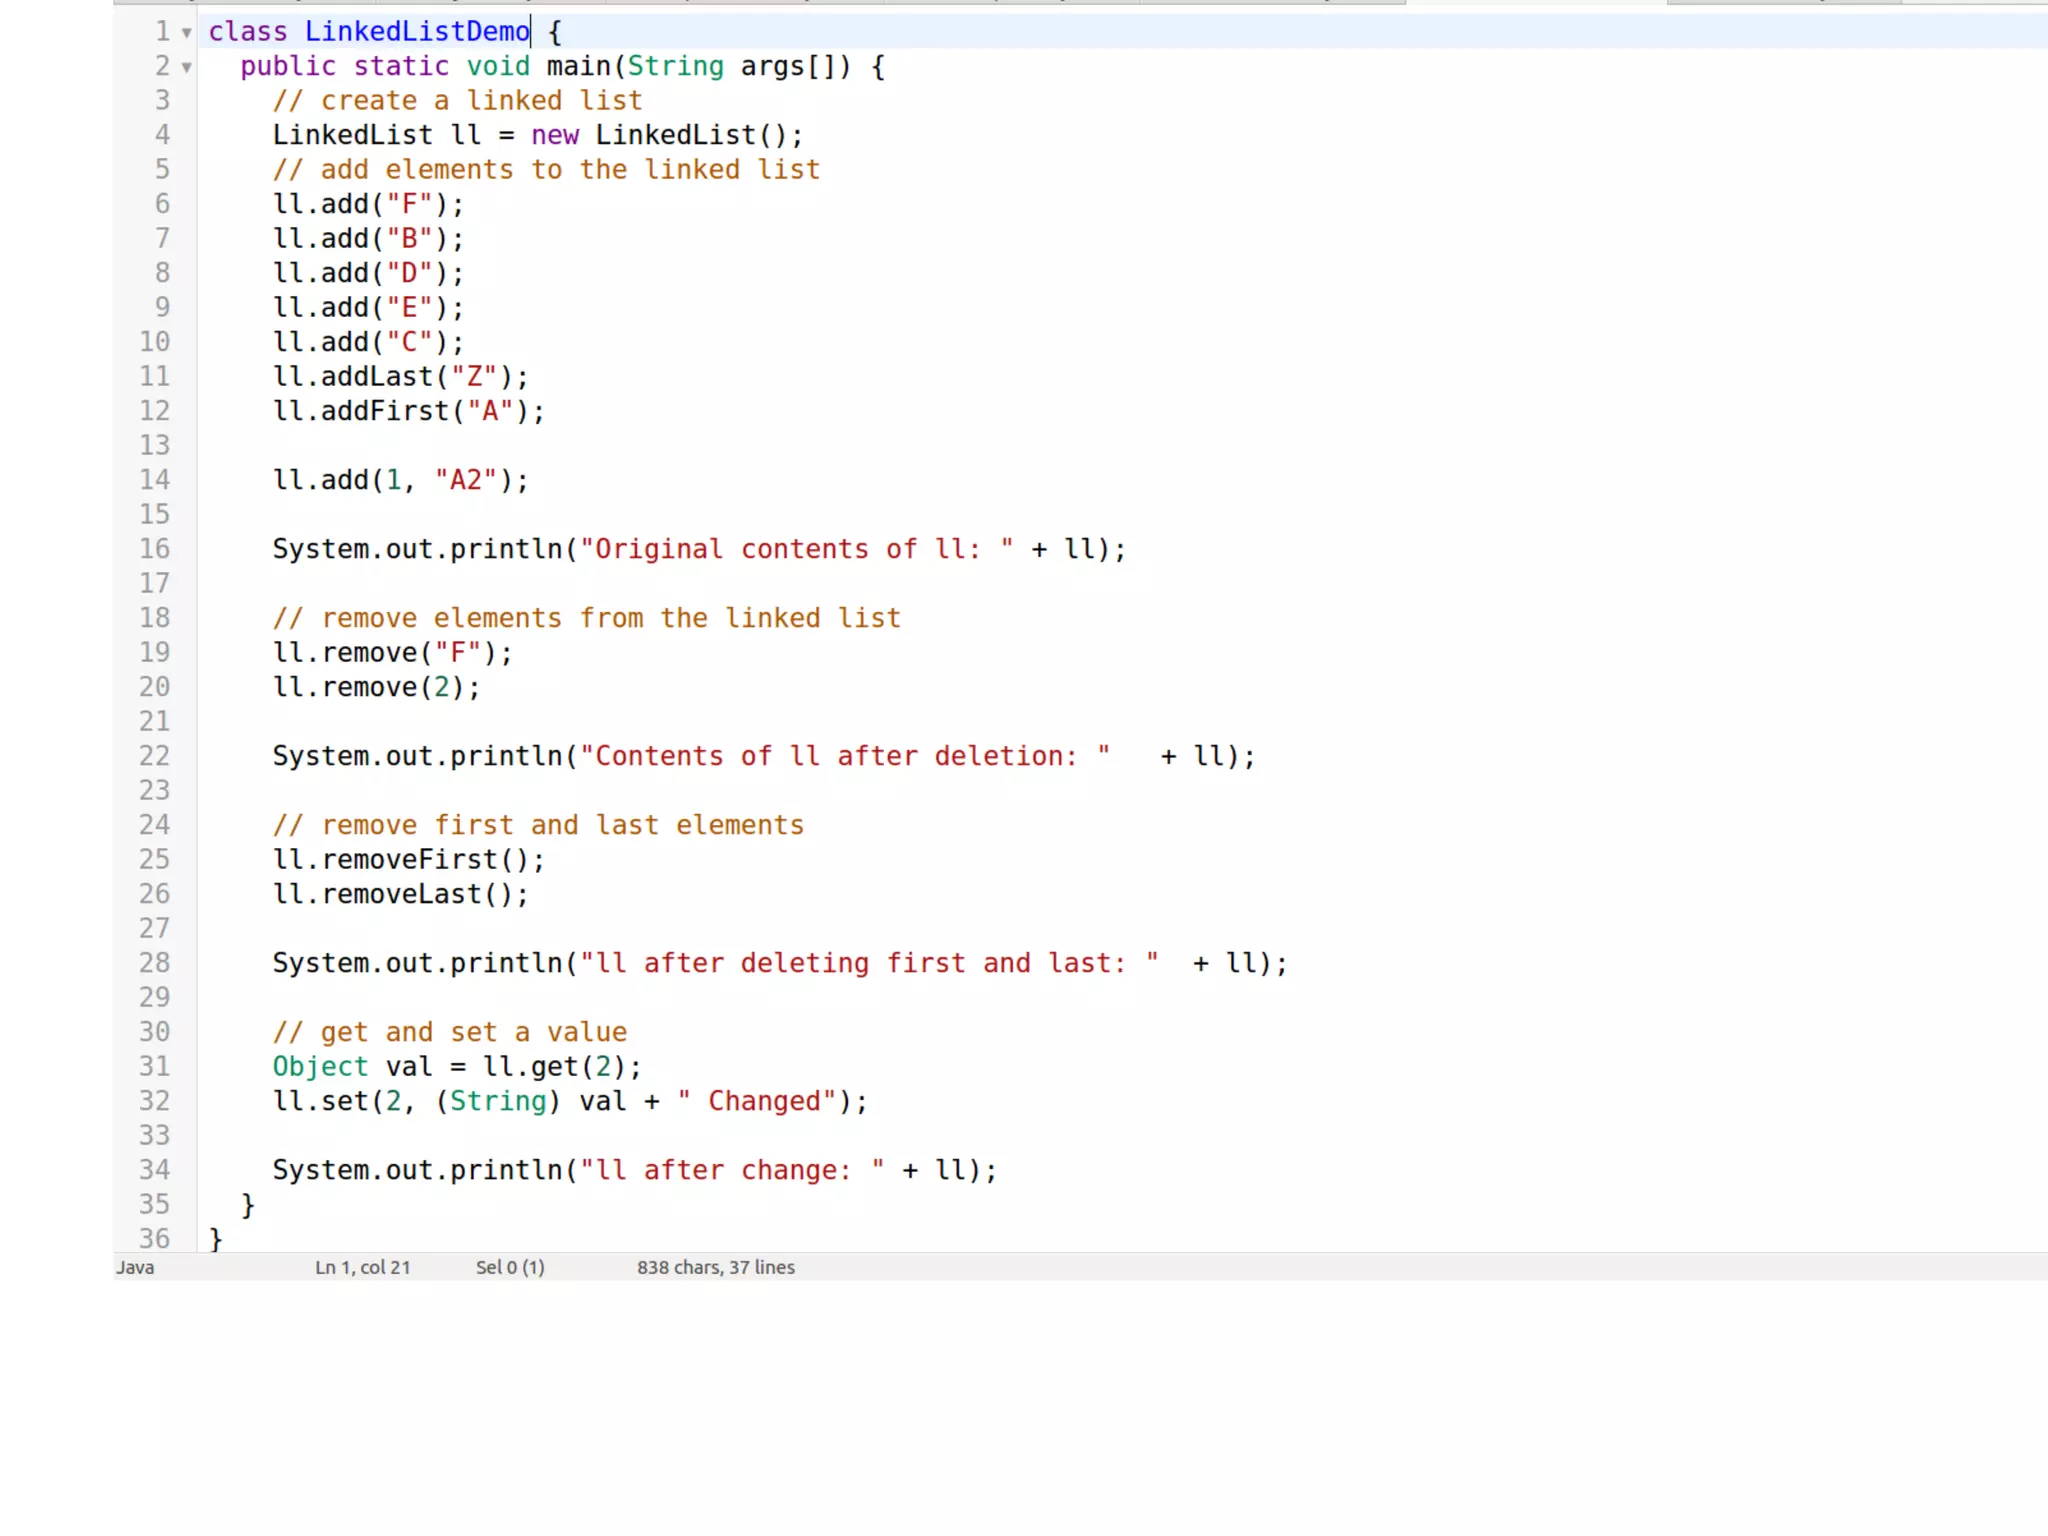Viewport: 2048px width, 1536px height.
Task: Click the 'new' keyword on line 4
Action: (x=554, y=135)
